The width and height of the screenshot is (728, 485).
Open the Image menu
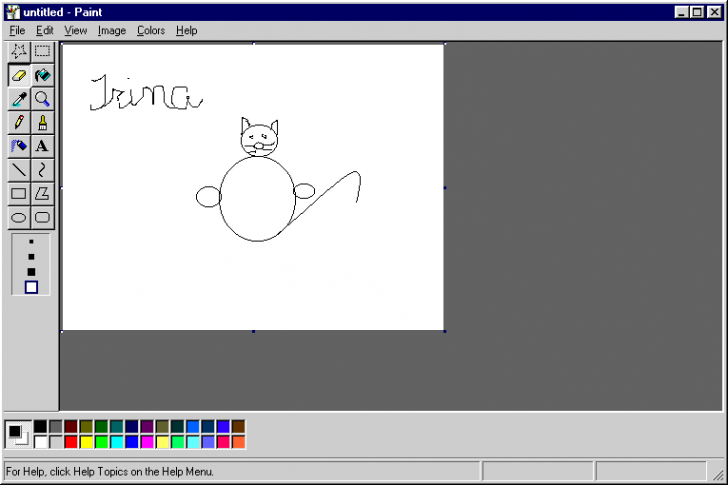(x=111, y=31)
